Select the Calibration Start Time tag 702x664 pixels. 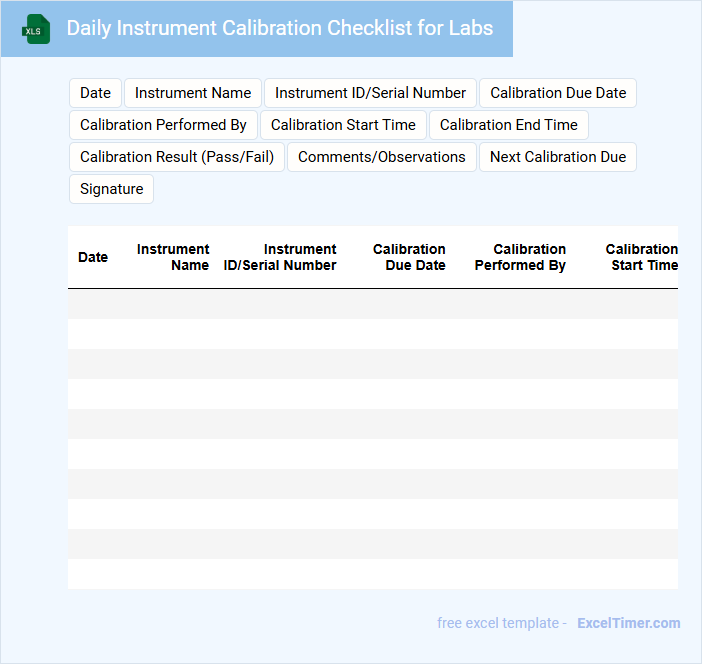pyautogui.click(x=343, y=125)
